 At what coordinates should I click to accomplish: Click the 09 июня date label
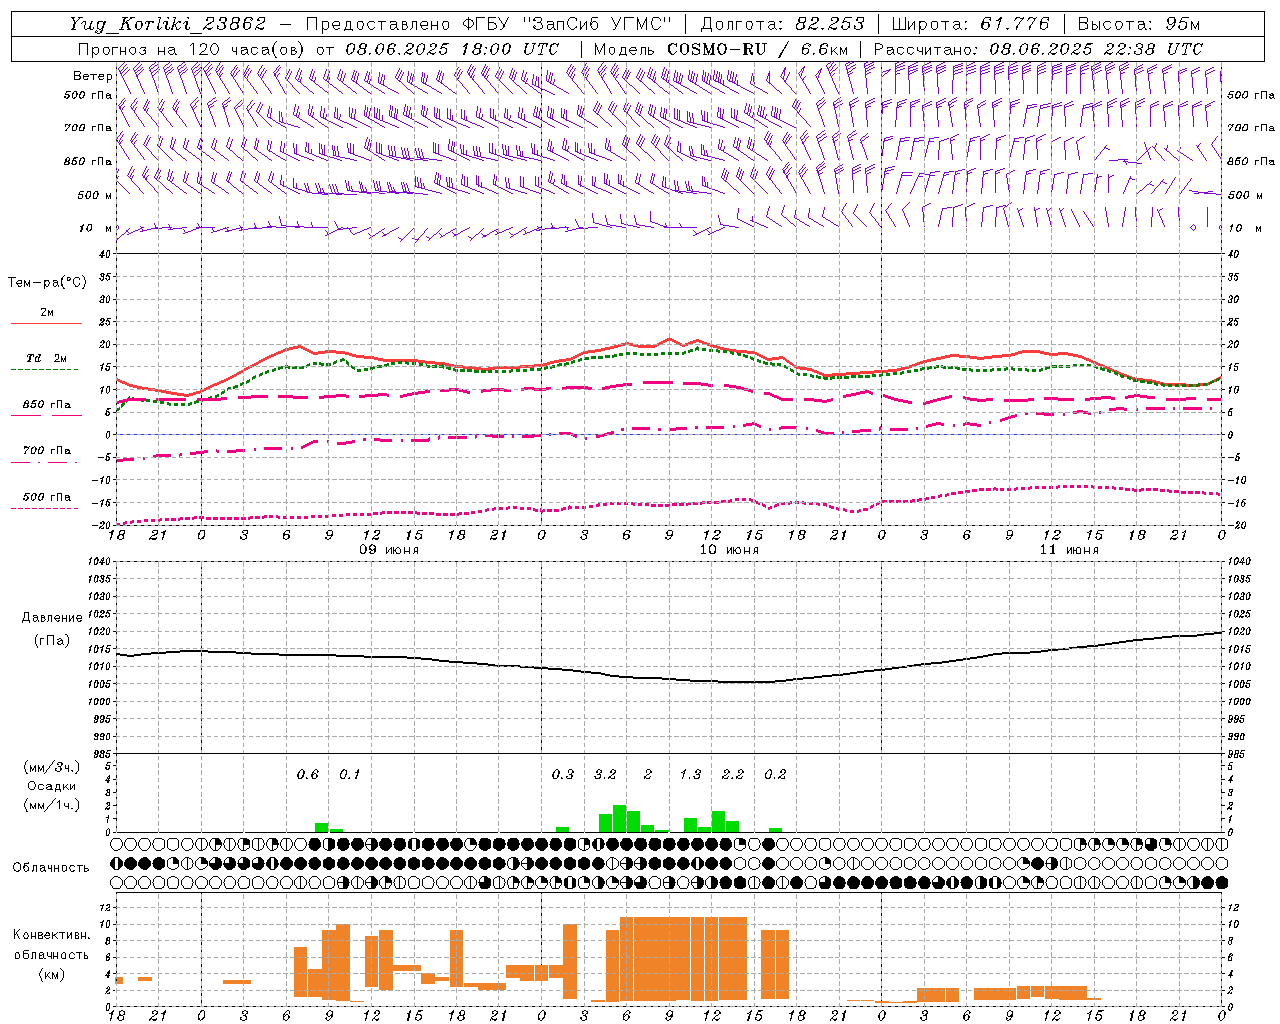click(389, 550)
